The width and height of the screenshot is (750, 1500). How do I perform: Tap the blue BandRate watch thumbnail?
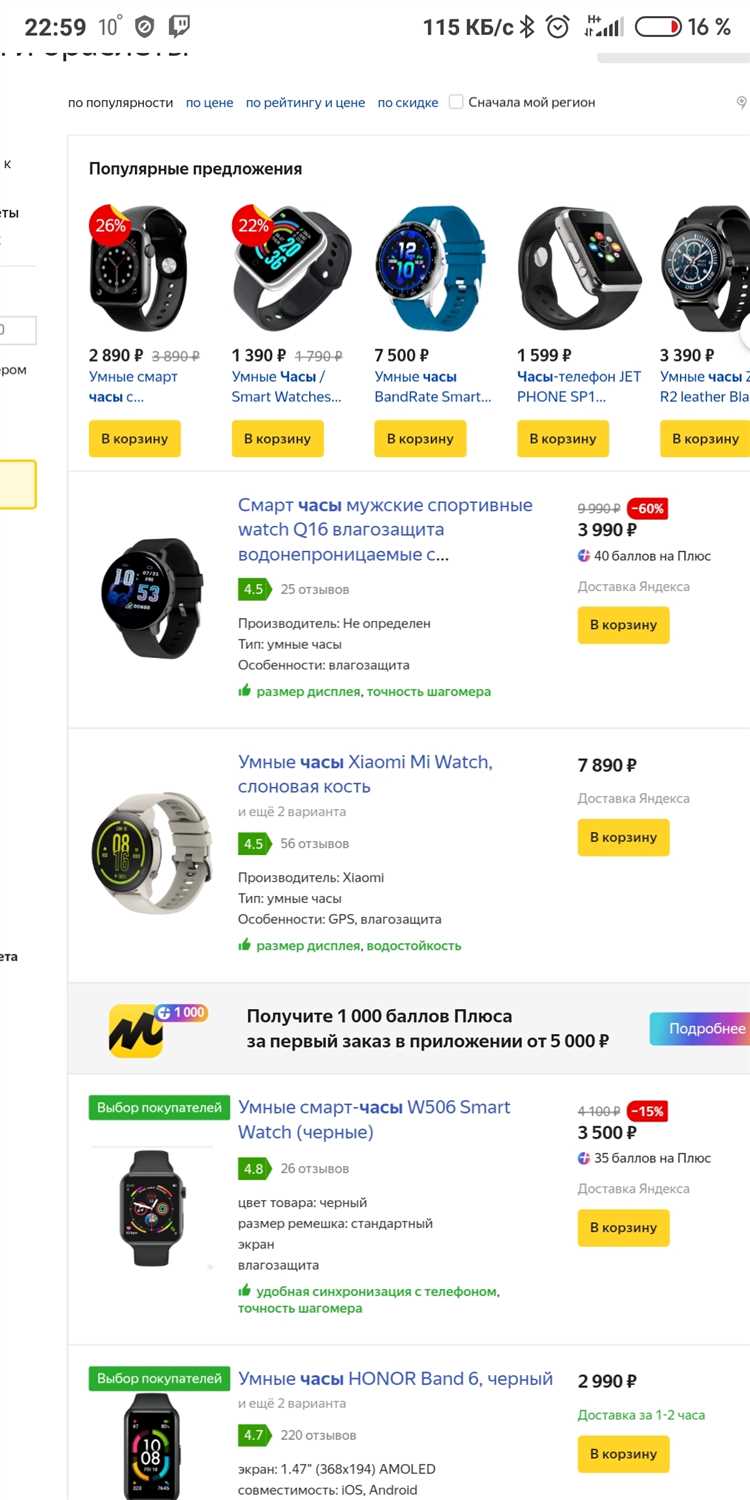pyautogui.click(x=428, y=268)
